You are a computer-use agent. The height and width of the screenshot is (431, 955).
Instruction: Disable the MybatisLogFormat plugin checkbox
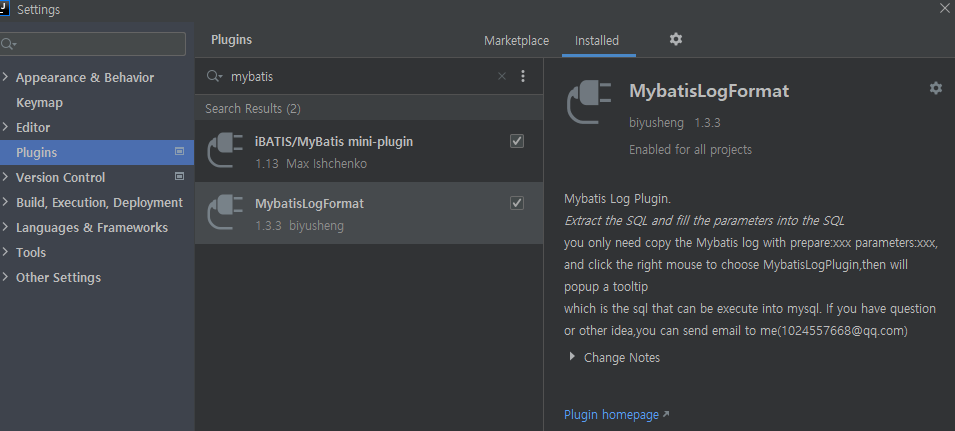pyautogui.click(x=516, y=203)
